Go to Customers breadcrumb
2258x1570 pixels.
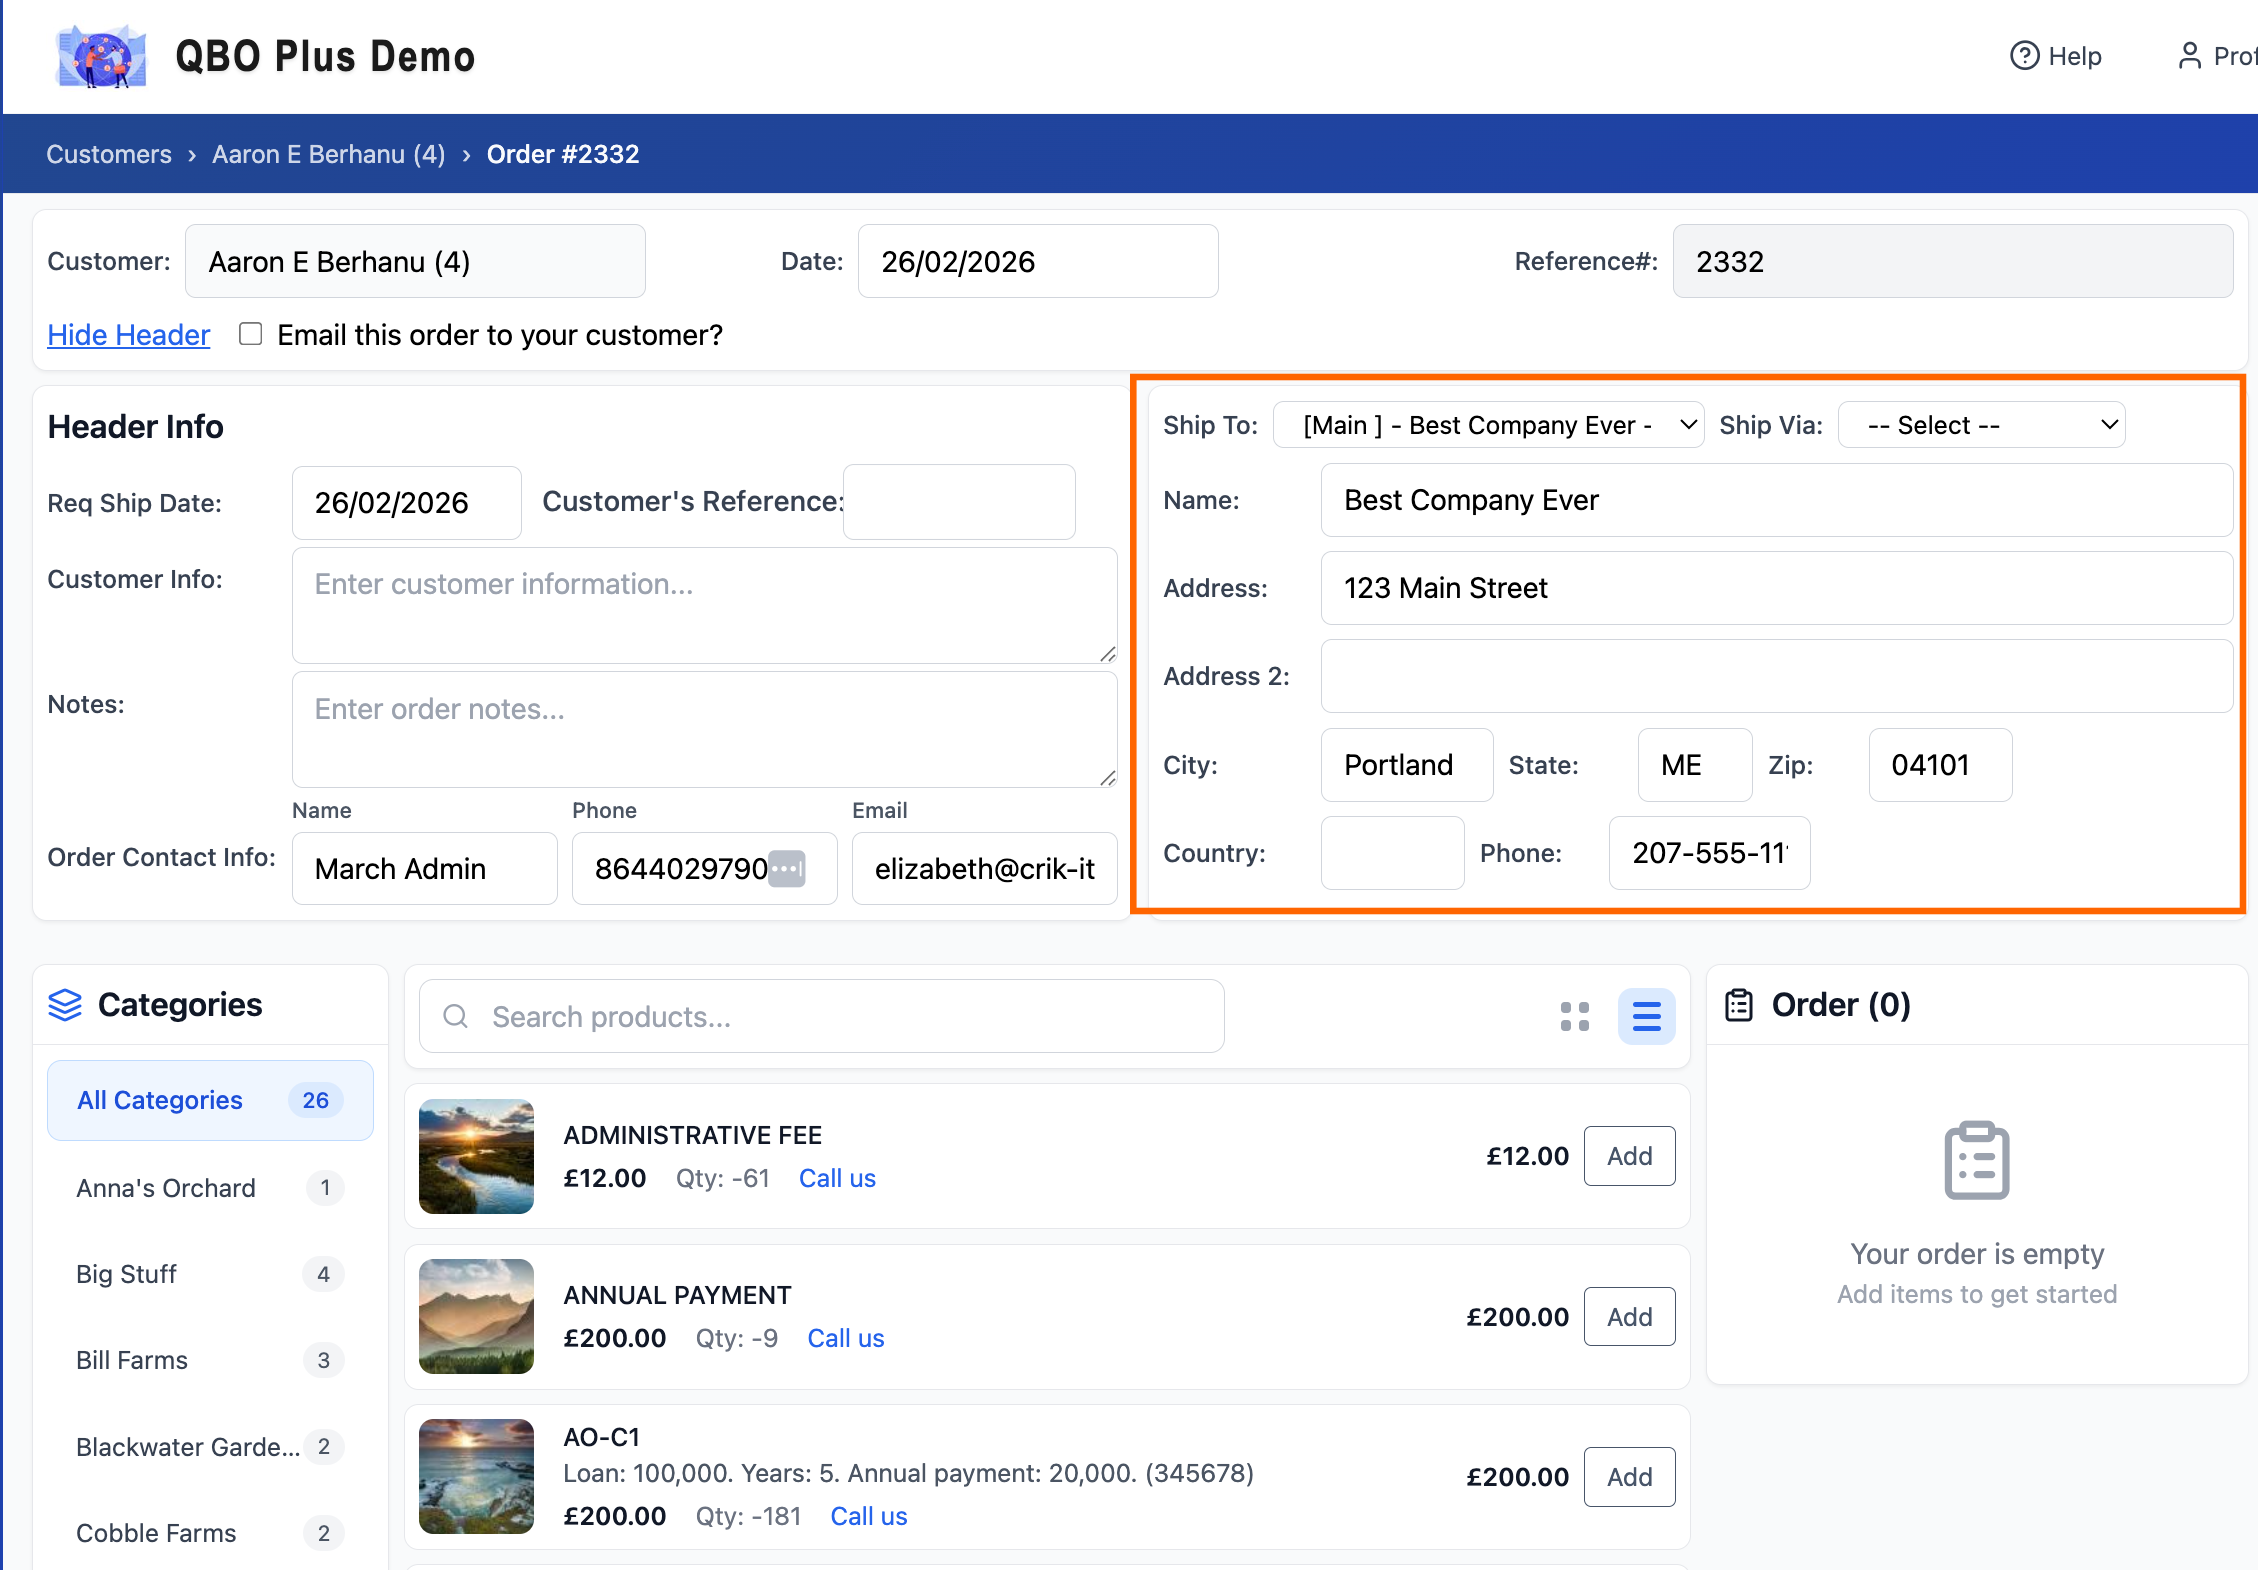(x=109, y=154)
